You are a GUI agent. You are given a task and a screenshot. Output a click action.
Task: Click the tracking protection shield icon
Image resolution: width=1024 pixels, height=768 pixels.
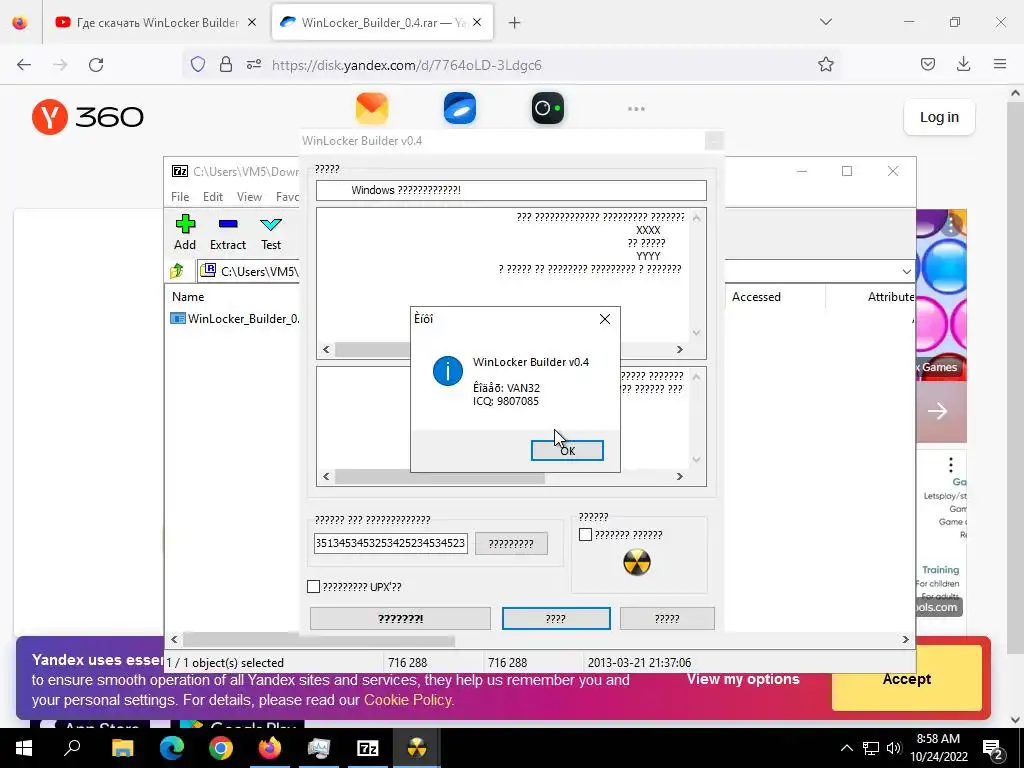tap(198, 64)
